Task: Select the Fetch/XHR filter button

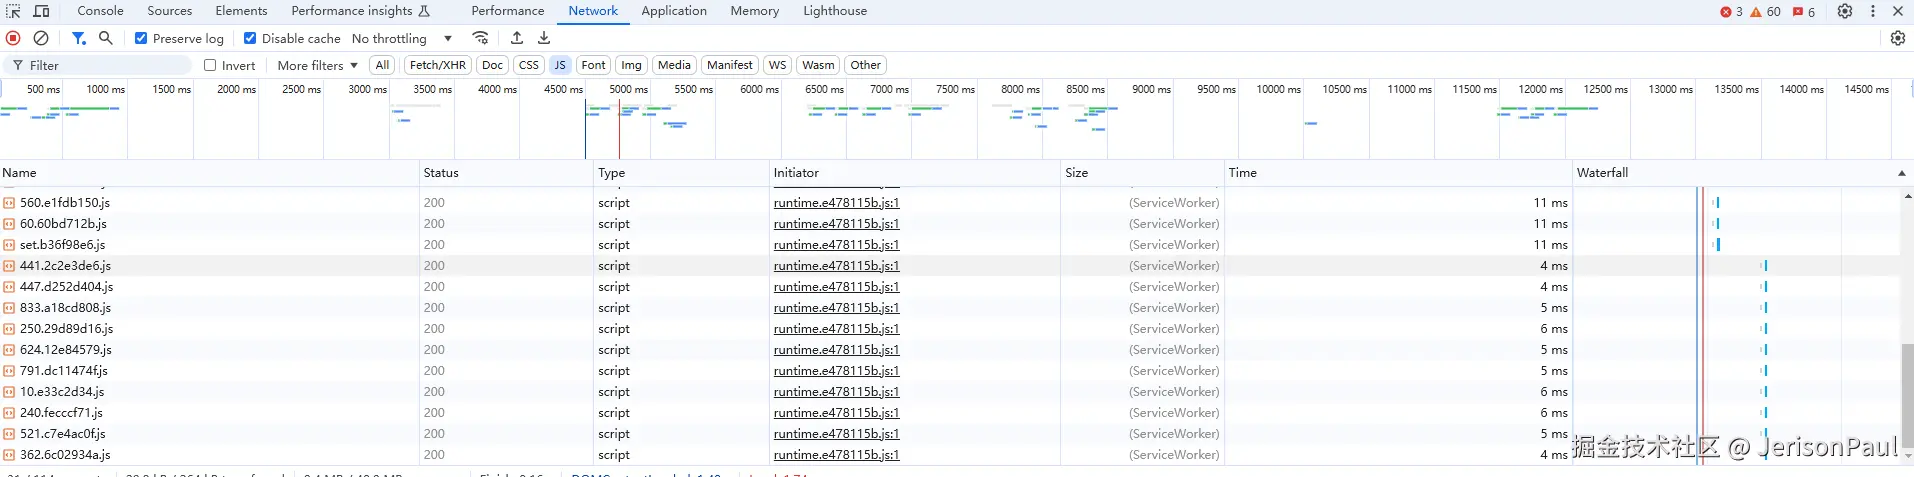Action: [438, 65]
